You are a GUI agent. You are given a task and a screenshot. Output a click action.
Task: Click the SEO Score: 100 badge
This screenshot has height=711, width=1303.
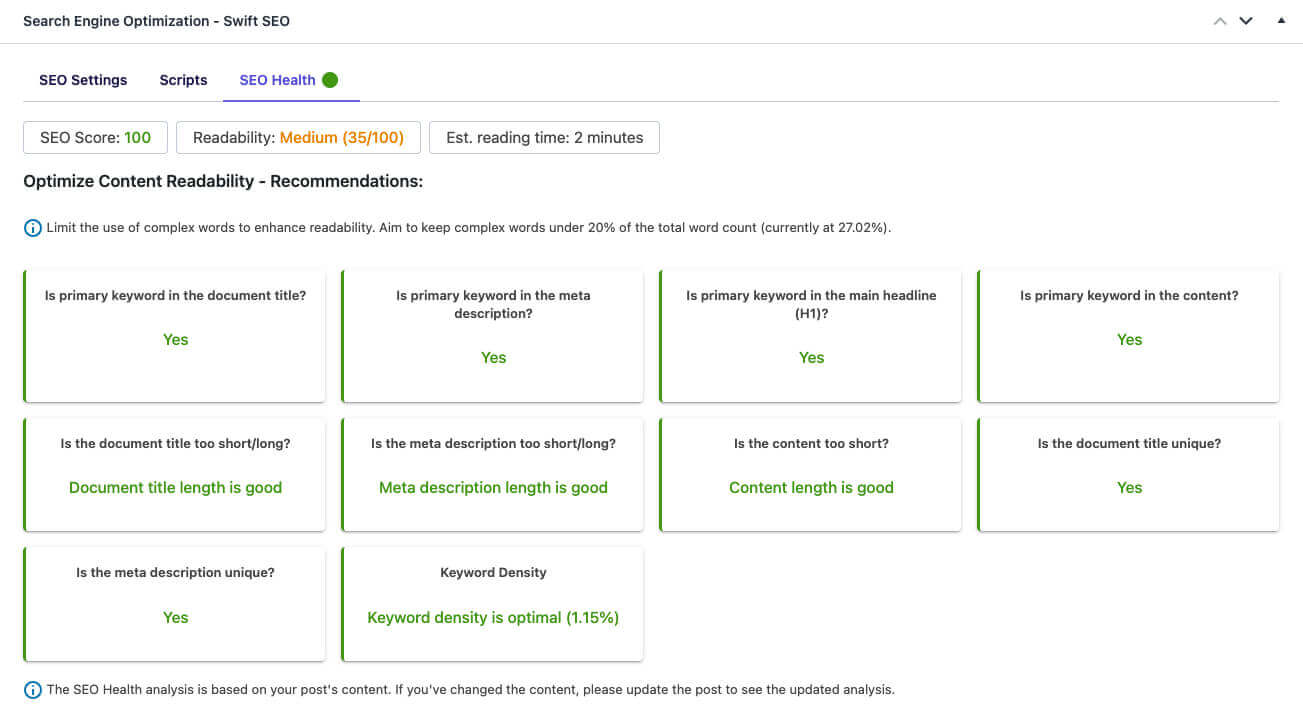tap(95, 138)
